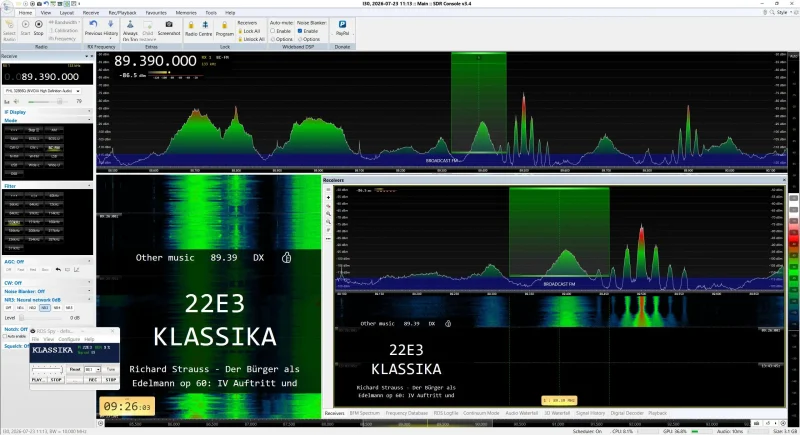The width and height of the screenshot is (800, 435).
Task: Select NR3 noise reduction button
Action: click(44, 308)
